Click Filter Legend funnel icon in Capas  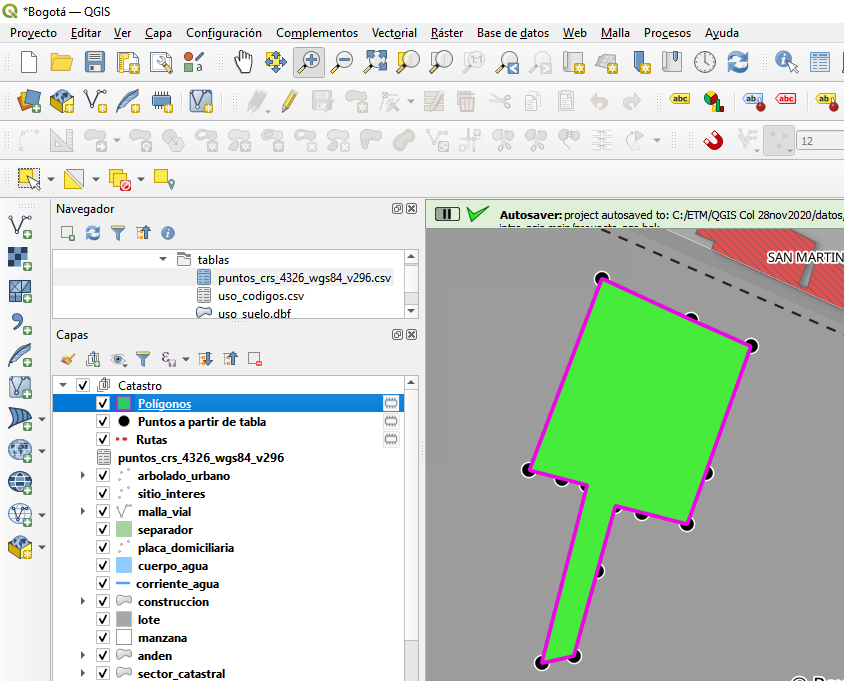[x=143, y=359]
